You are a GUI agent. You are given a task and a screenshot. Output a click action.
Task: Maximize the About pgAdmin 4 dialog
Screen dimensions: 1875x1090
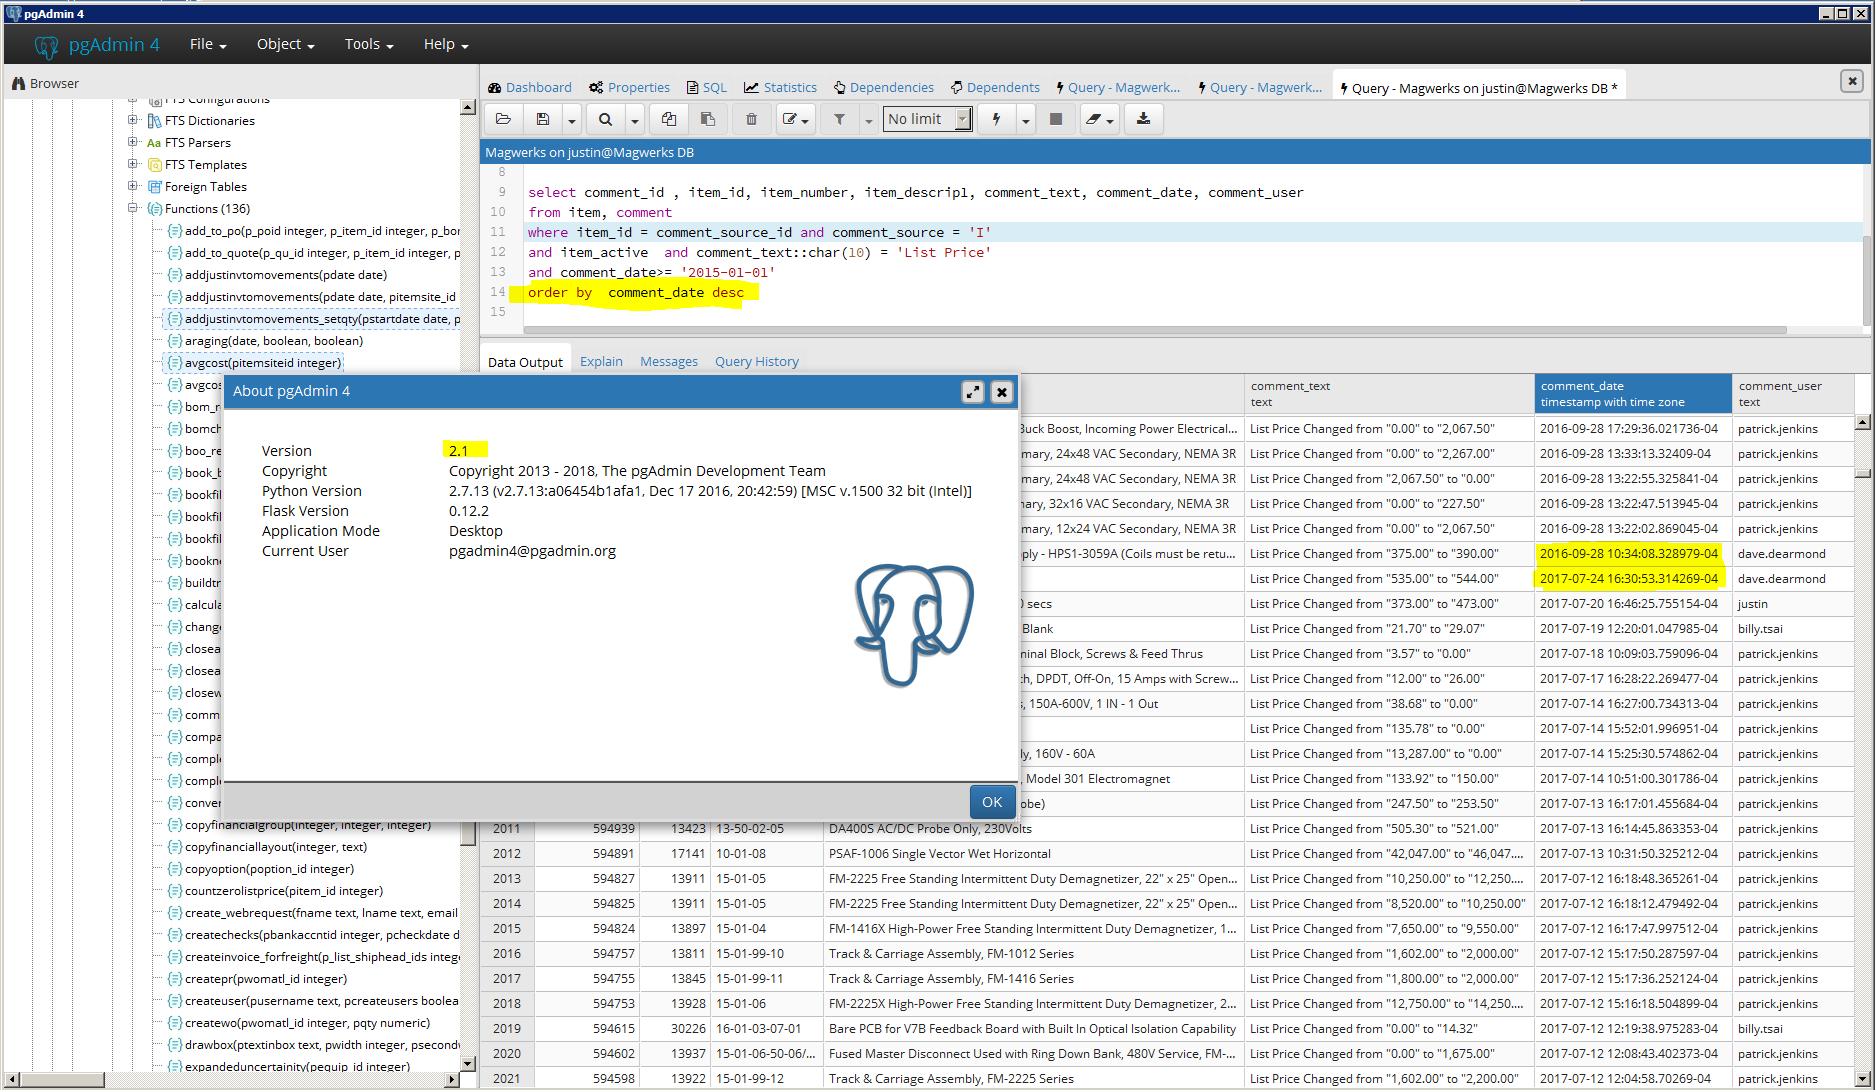[x=973, y=392]
